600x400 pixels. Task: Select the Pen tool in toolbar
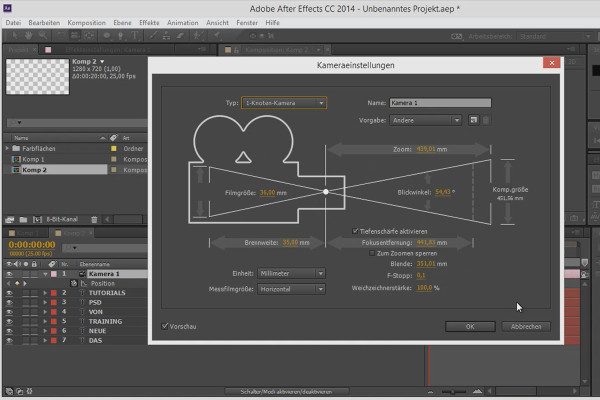point(121,36)
